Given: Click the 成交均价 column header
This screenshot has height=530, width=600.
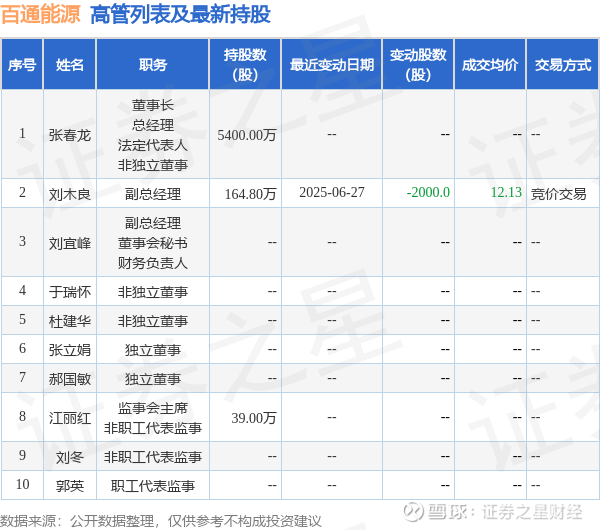Looking at the screenshot, I should click(x=490, y=64).
